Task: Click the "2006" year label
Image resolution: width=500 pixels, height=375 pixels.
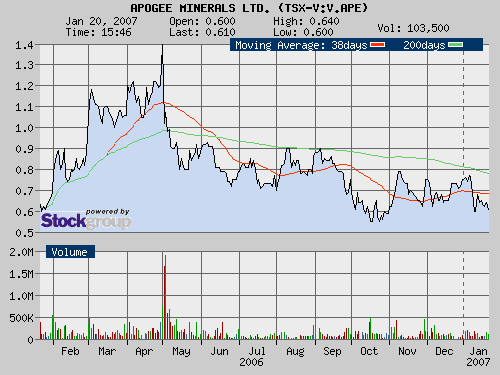Action: pyautogui.click(x=251, y=362)
